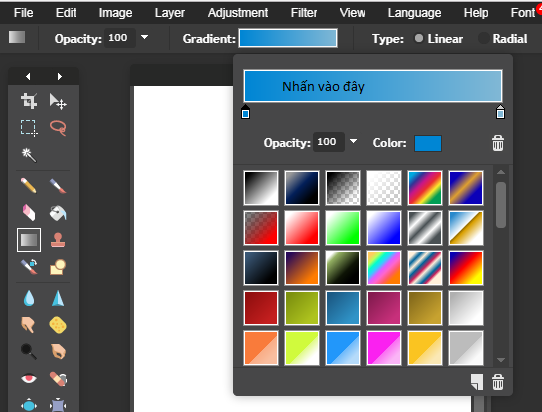
Task: Delete the selected gradient color stop
Action: (x=498, y=143)
